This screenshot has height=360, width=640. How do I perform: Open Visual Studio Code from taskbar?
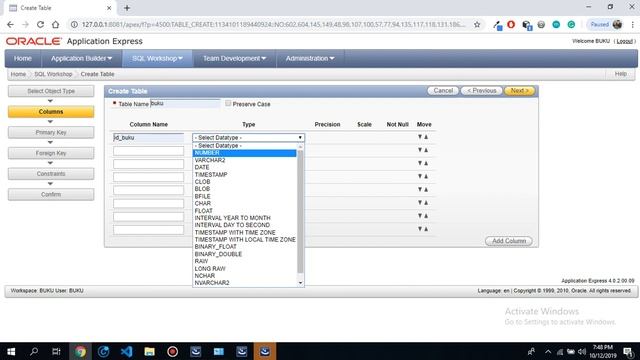point(127,351)
